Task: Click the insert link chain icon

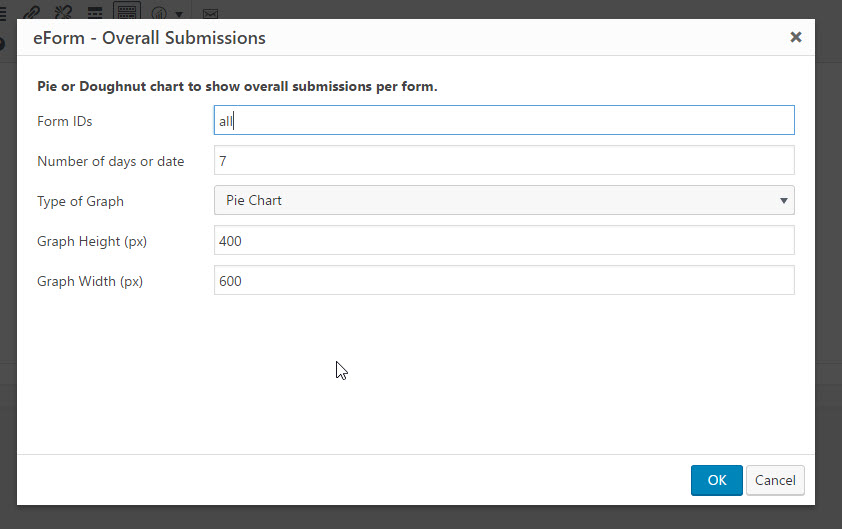Action: (32, 12)
